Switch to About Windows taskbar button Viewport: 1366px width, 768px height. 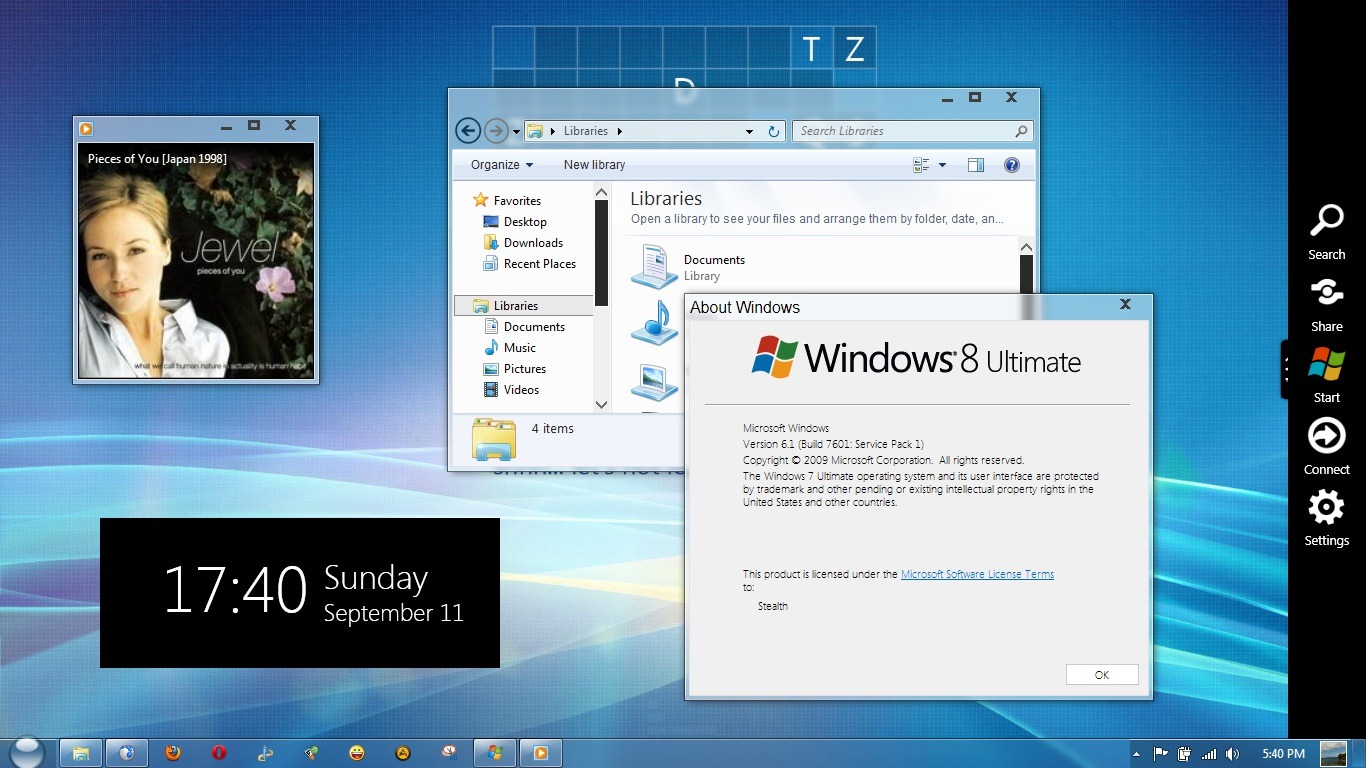(x=495, y=753)
